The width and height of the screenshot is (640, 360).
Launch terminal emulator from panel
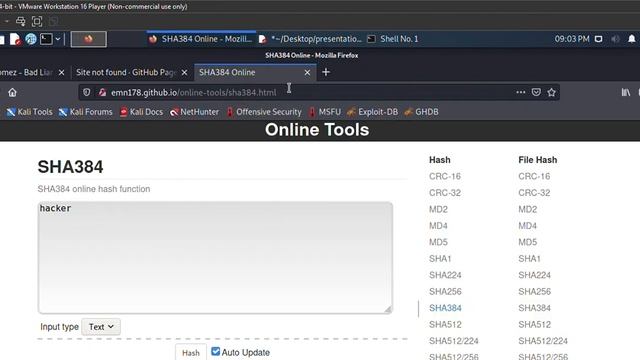click(x=46, y=39)
